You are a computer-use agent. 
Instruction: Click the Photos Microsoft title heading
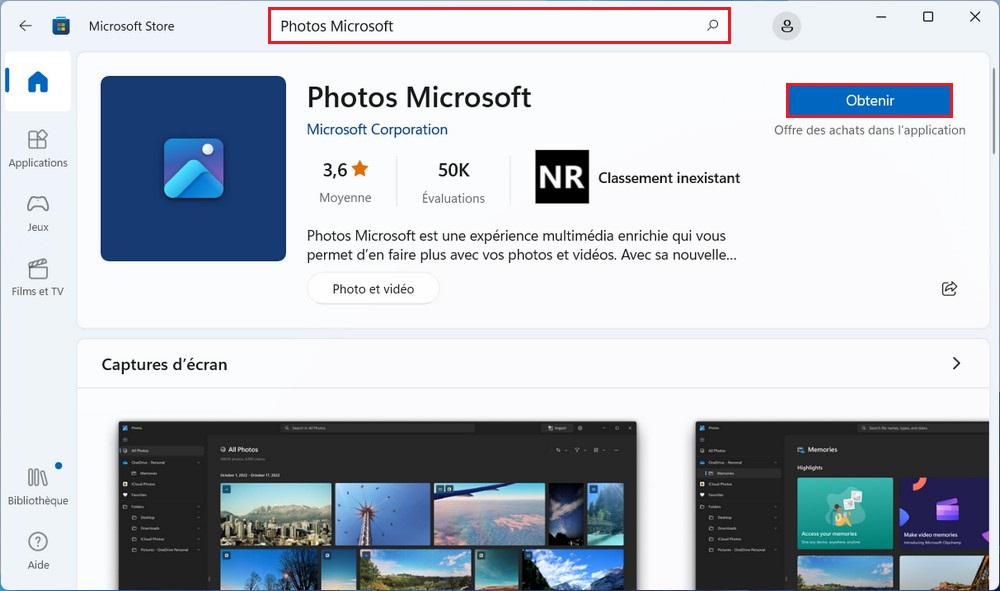coord(419,98)
